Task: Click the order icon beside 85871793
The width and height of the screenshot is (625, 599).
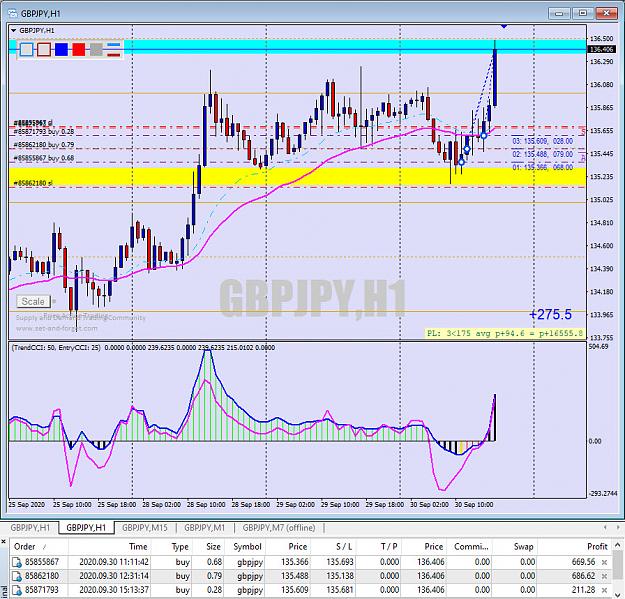Action: [x=17, y=590]
